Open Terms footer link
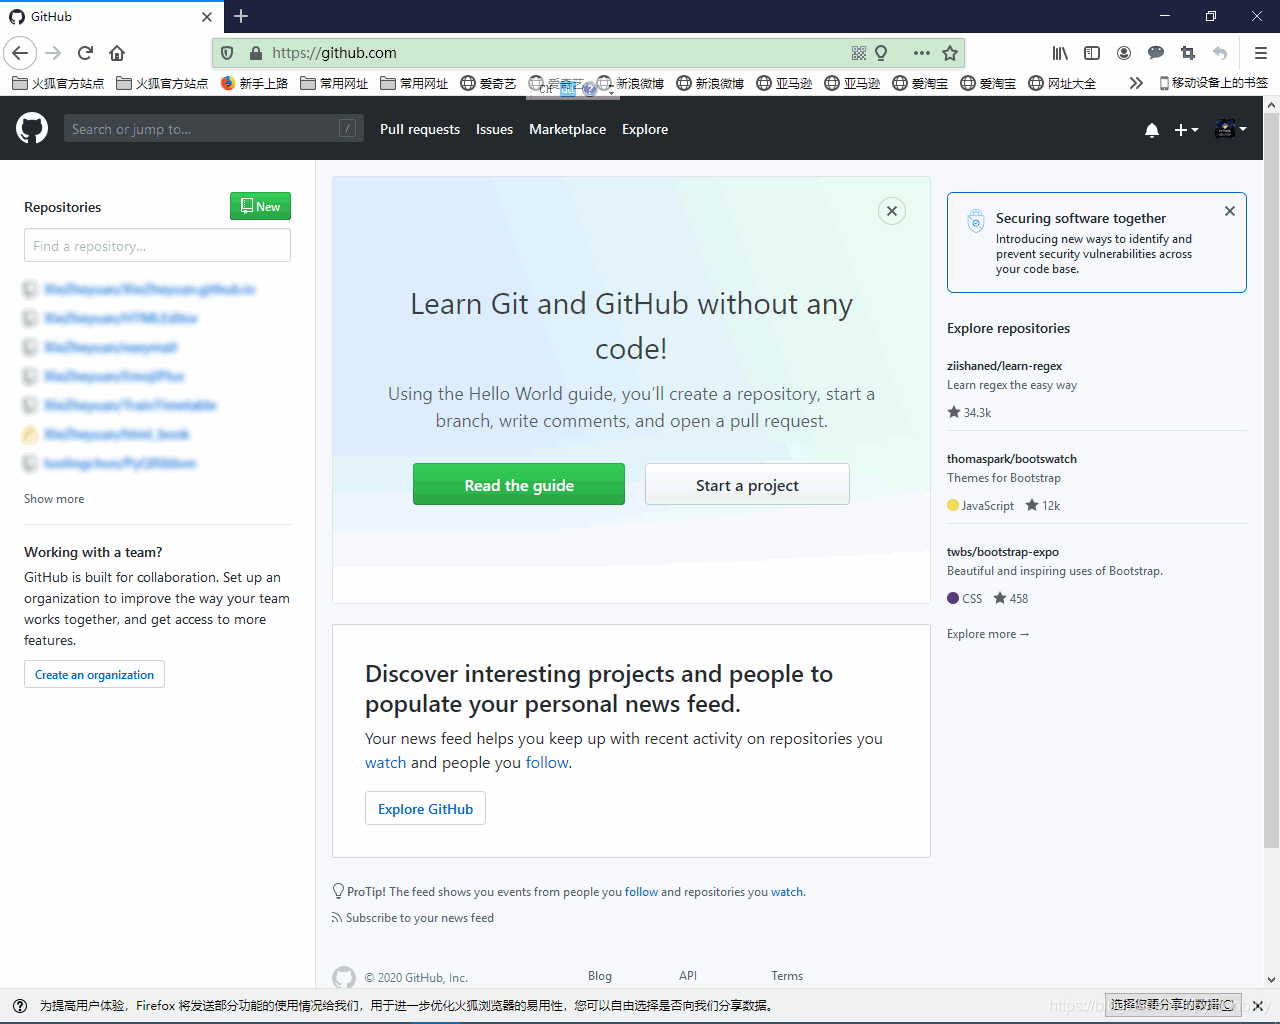Viewport: 1280px width, 1024px height. (x=787, y=976)
